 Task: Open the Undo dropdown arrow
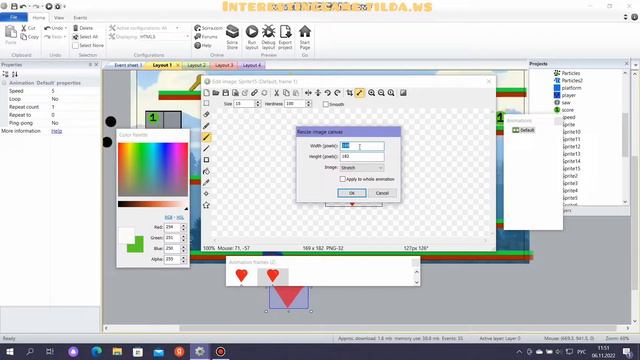pos(66,28)
